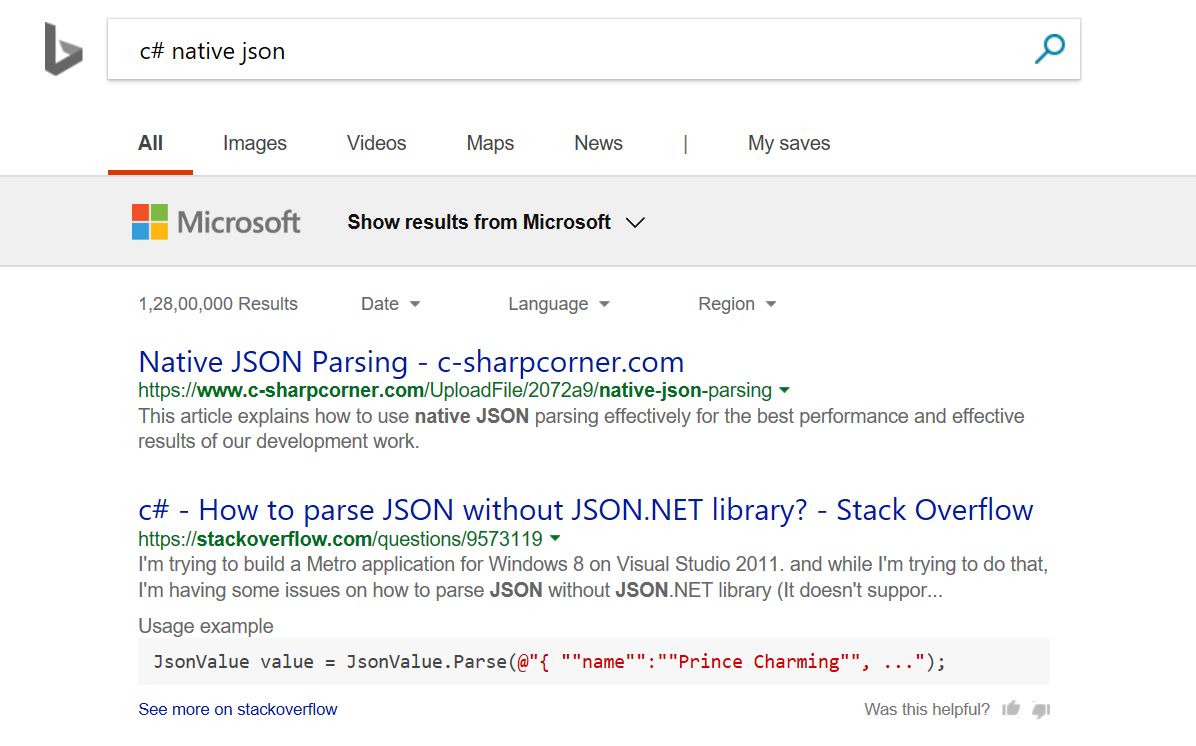Image resolution: width=1196 pixels, height=746 pixels.
Task: Click the Bing logo icon
Action: click(63, 50)
